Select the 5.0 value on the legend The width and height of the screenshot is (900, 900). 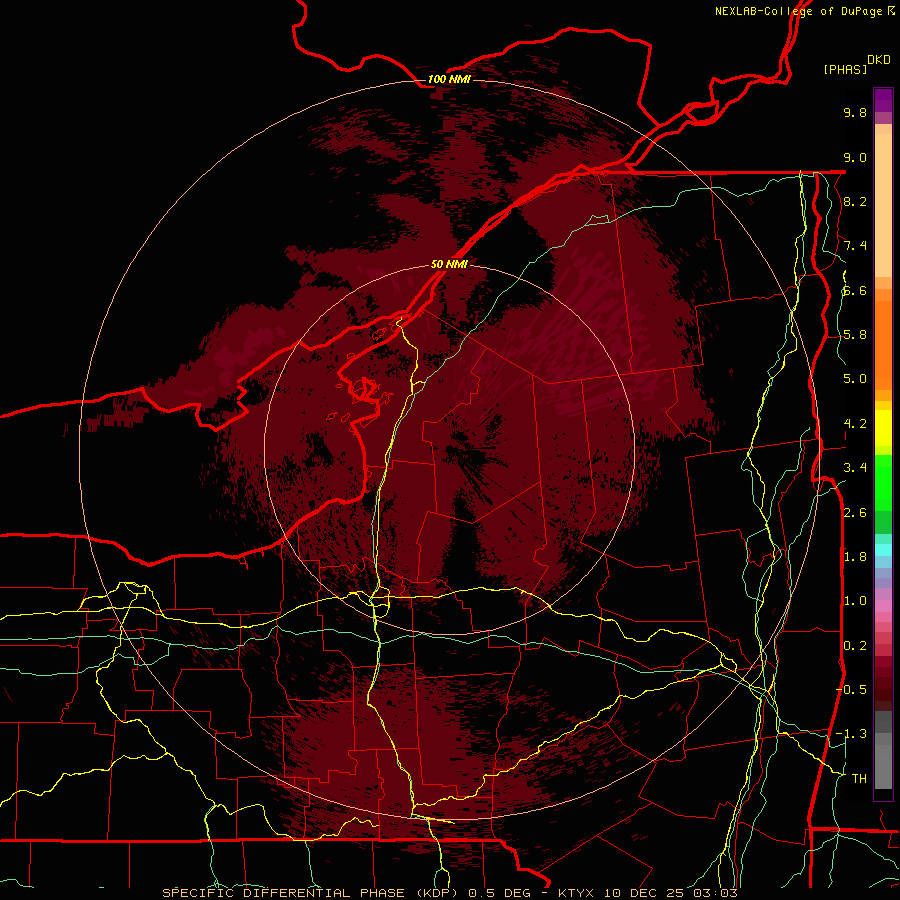point(855,379)
